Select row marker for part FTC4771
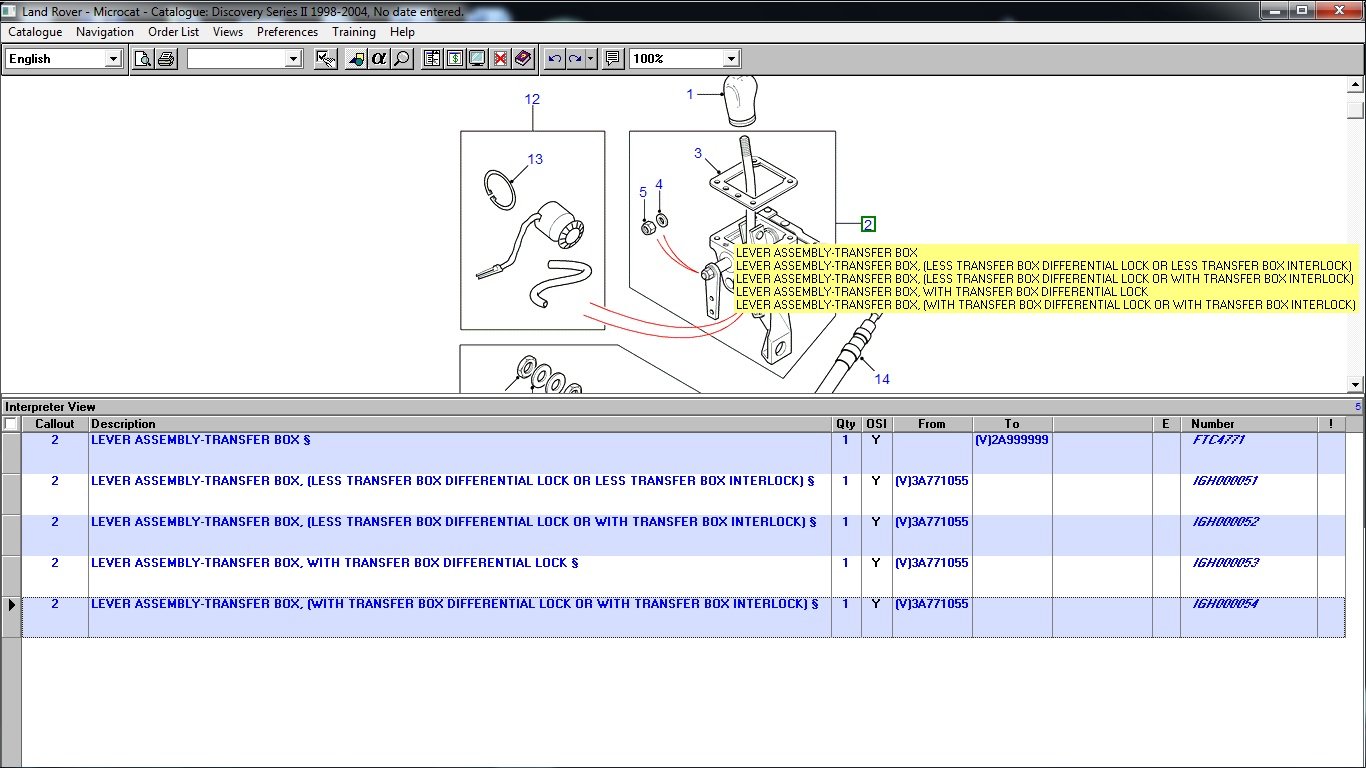This screenshot has width=1366, height=768. click(11, 453)
